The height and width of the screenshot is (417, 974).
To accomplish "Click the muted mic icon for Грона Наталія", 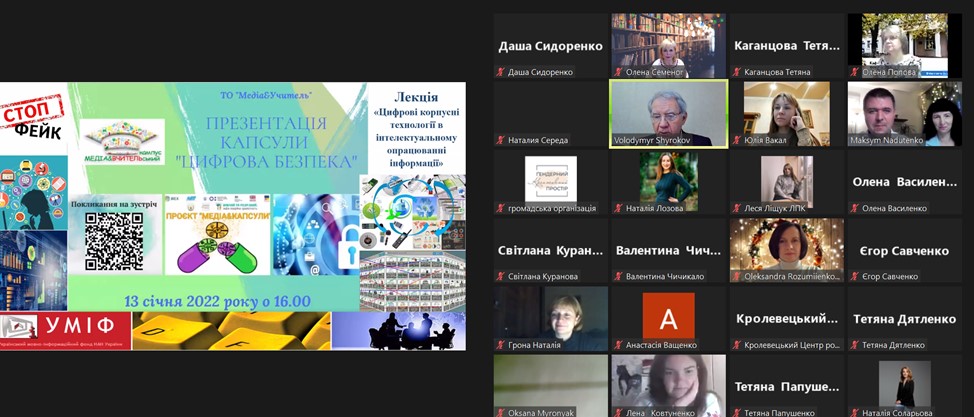I will pyautogui.click(x=501, y=345).
